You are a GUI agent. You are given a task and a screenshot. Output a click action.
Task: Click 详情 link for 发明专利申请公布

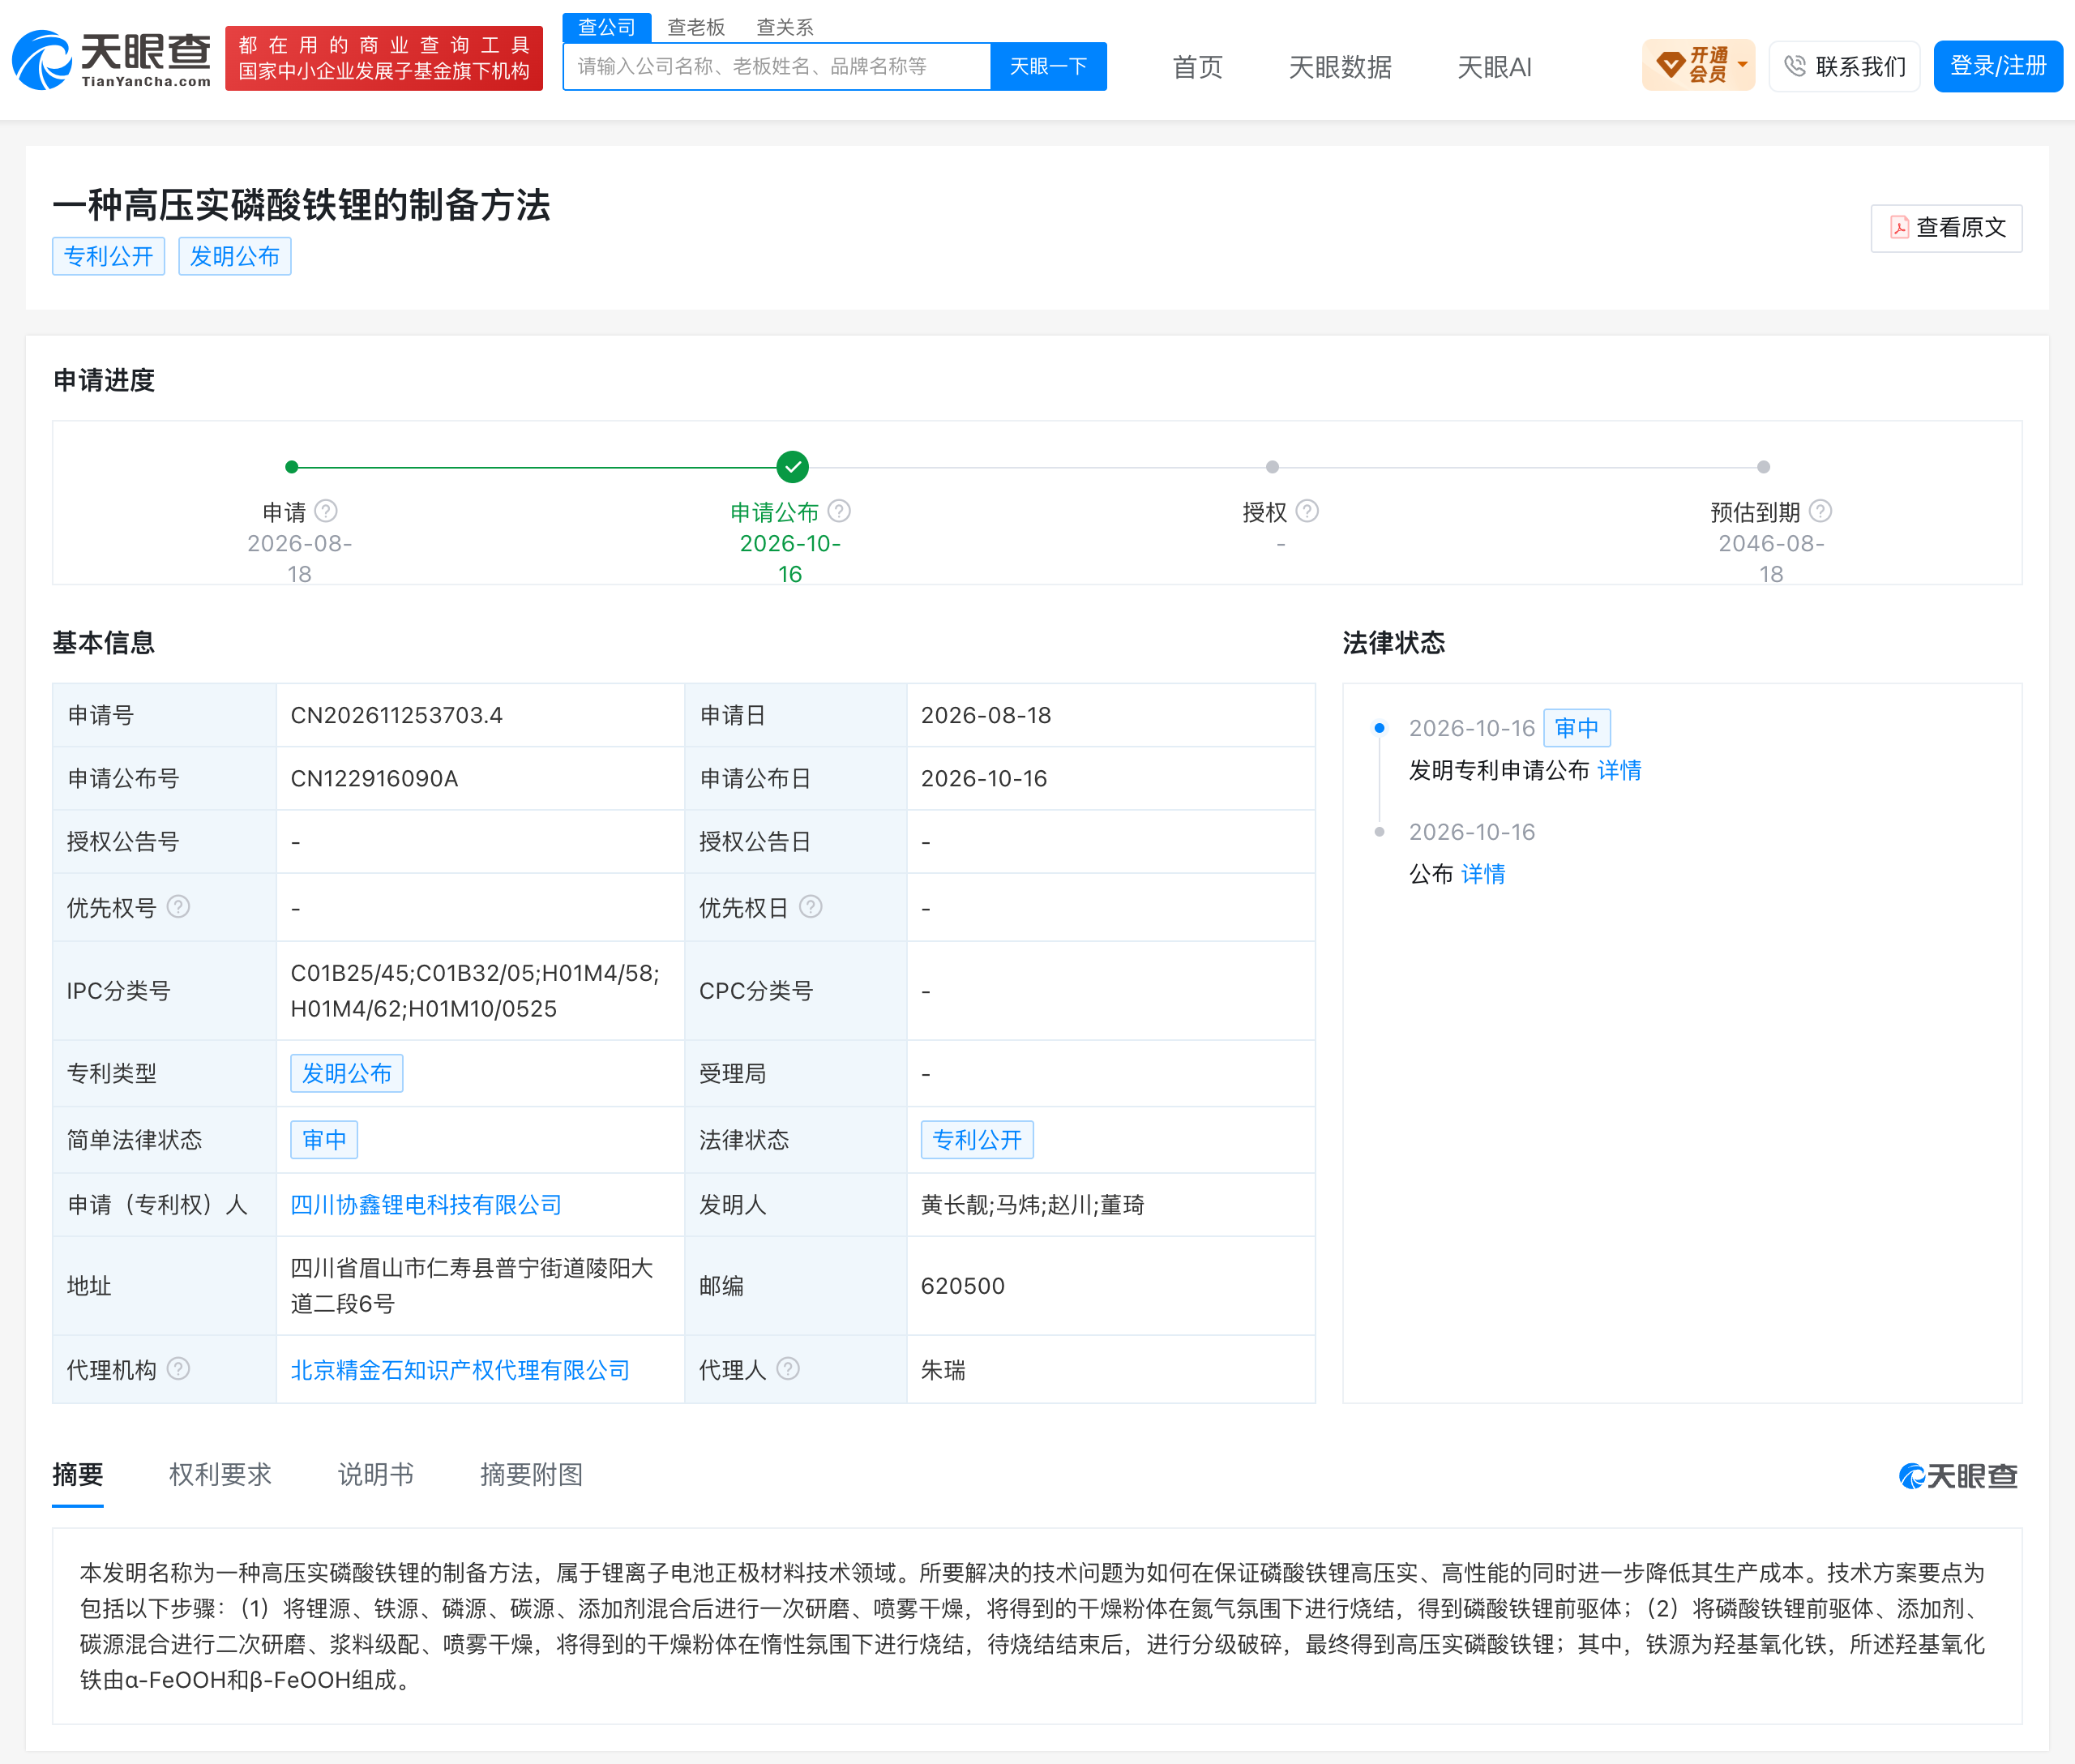pos(1619,770)
